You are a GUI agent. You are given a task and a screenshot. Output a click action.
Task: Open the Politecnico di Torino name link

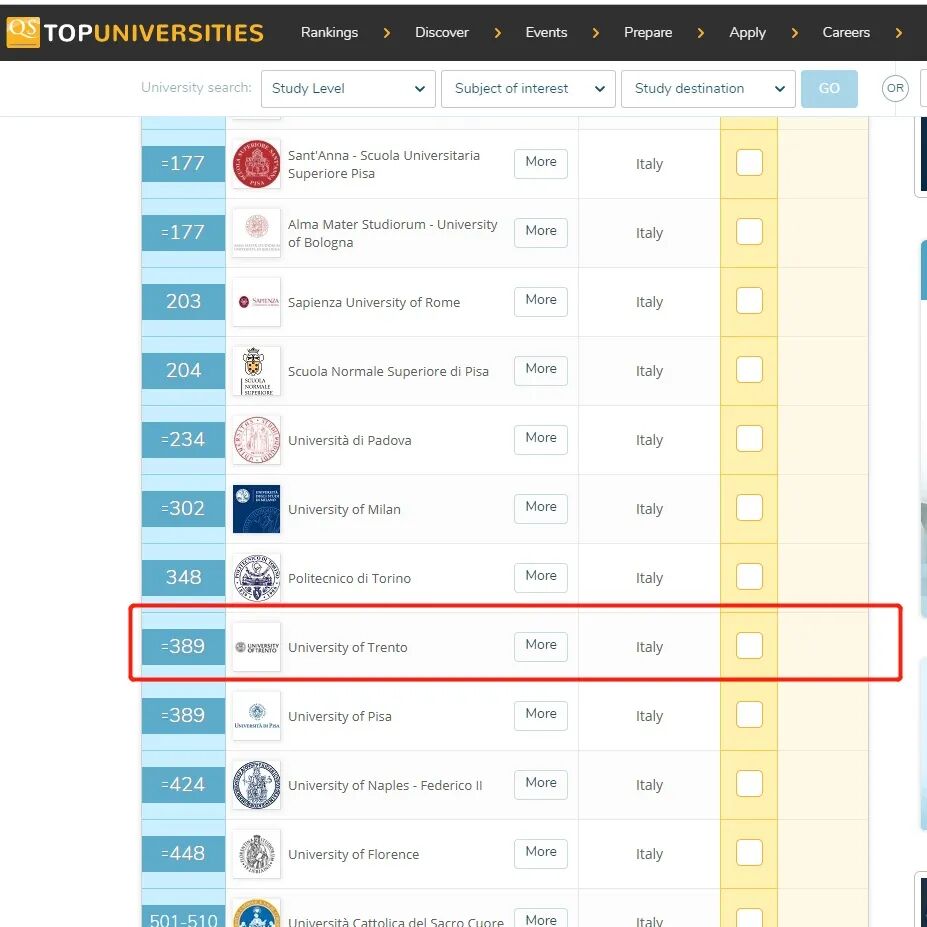pyautogui.click(x=349, y=578)
